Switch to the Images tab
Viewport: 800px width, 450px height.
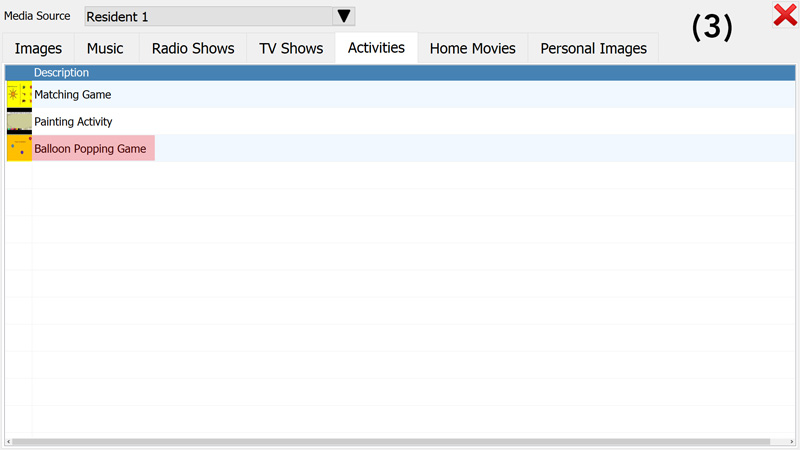38,48
